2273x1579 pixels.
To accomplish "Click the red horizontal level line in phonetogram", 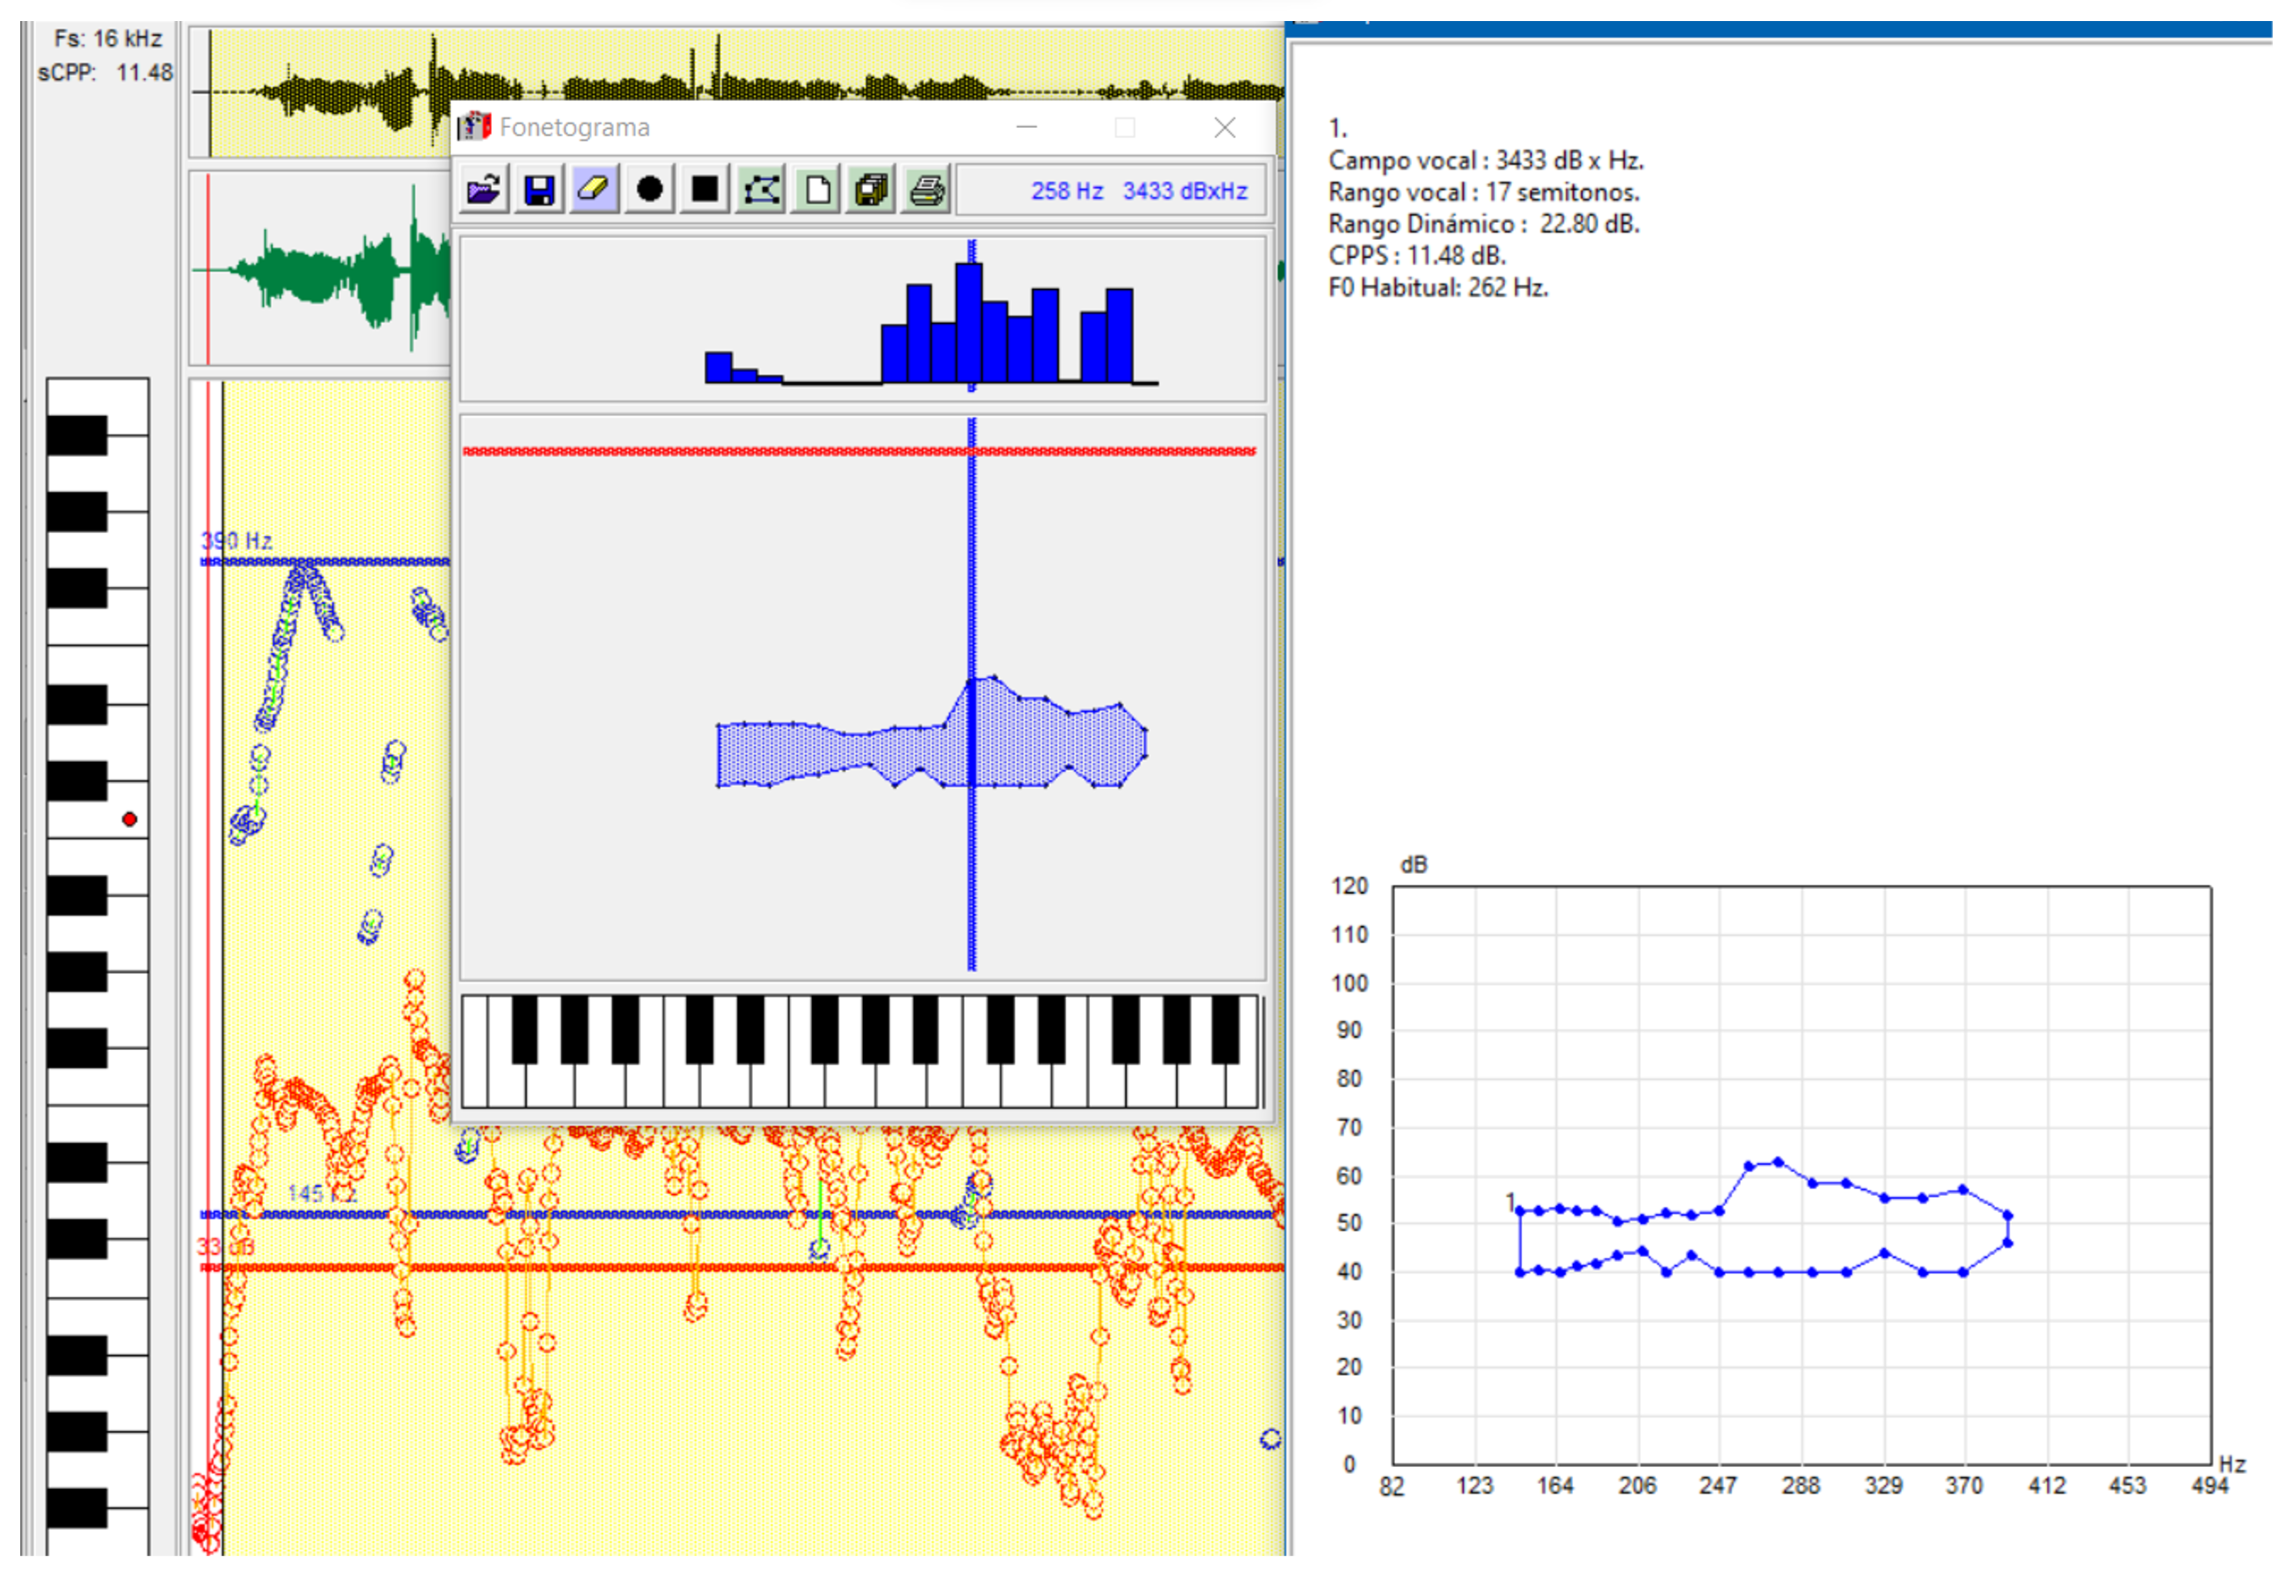I will pos(700,452).
